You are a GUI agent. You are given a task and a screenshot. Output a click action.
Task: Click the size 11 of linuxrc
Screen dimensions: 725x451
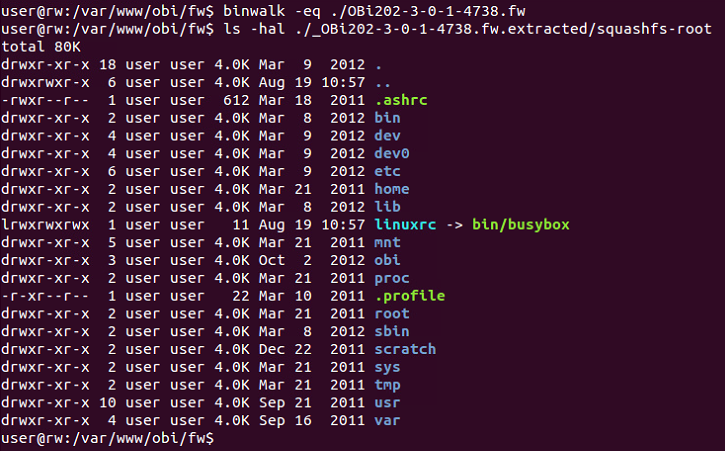click(x=241, y=224)
